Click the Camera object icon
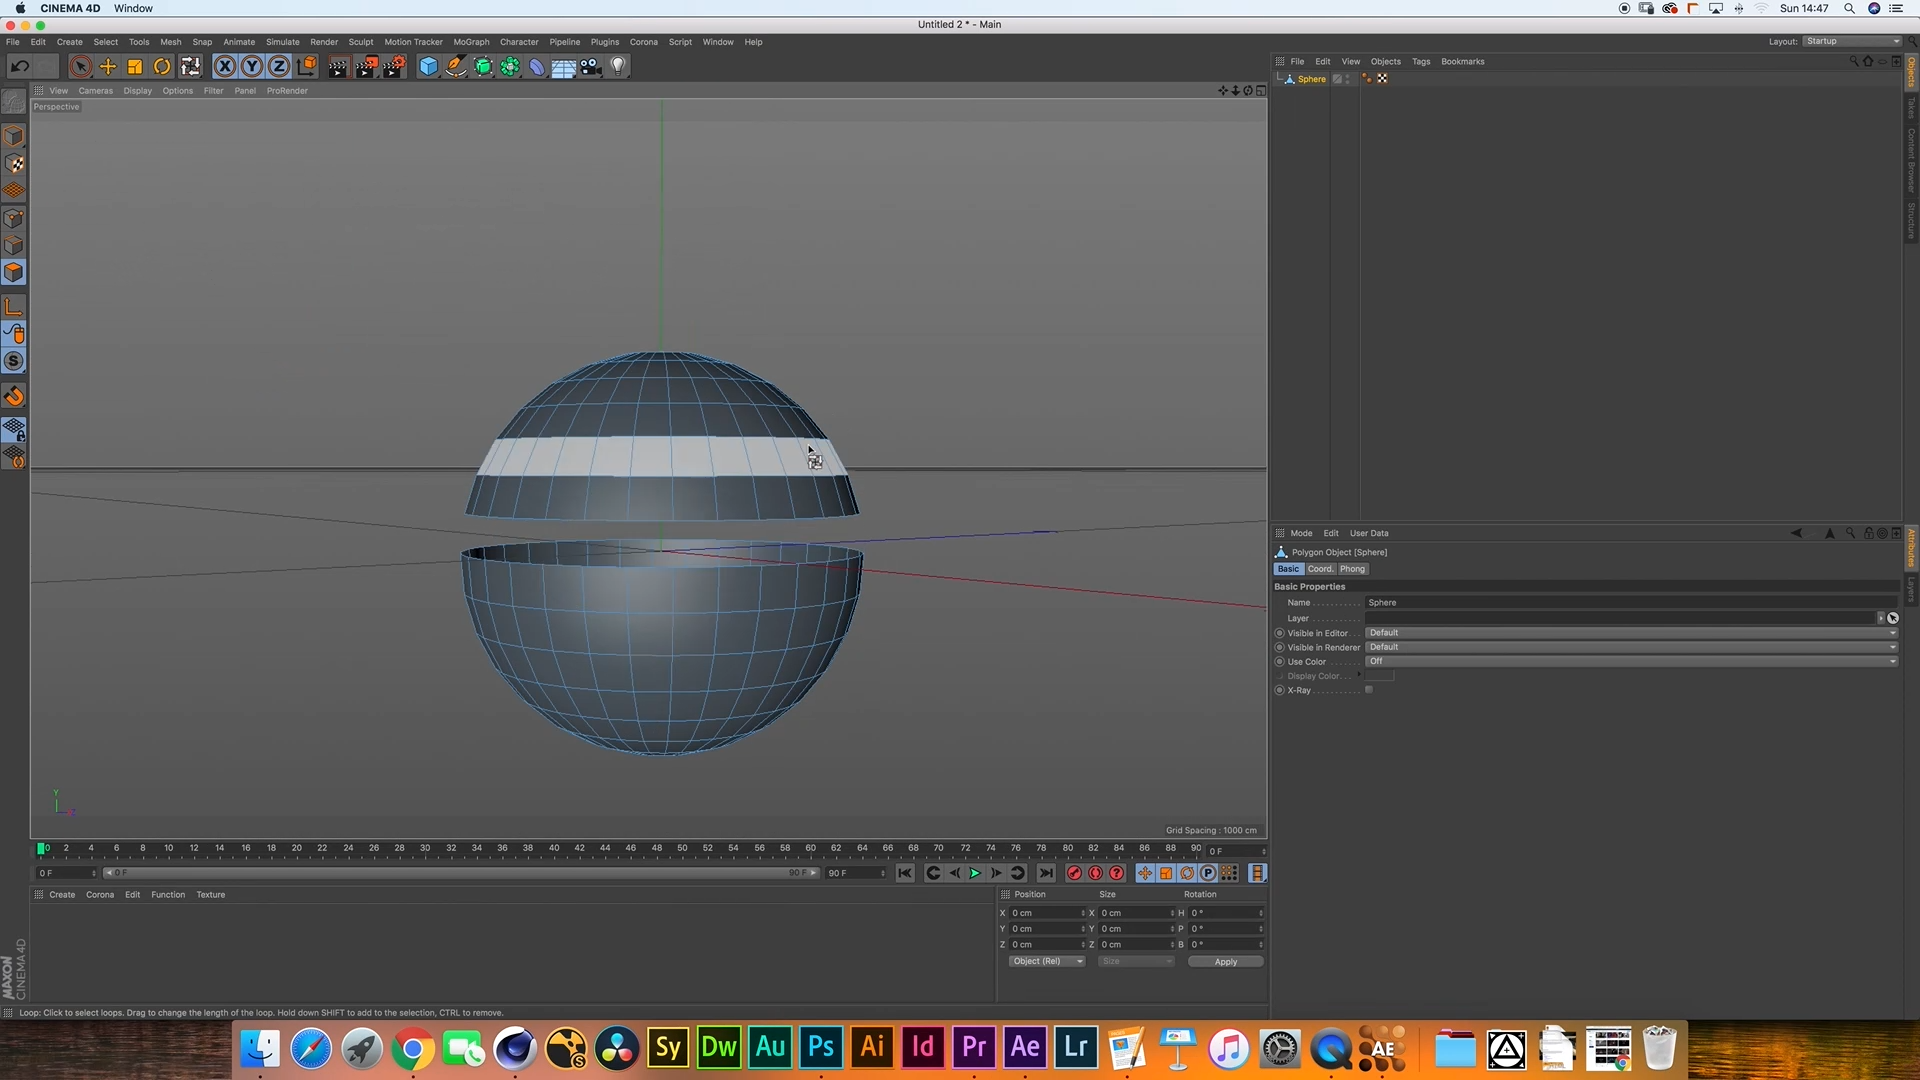The image size is (1920, 1080). tap(591, 67)
